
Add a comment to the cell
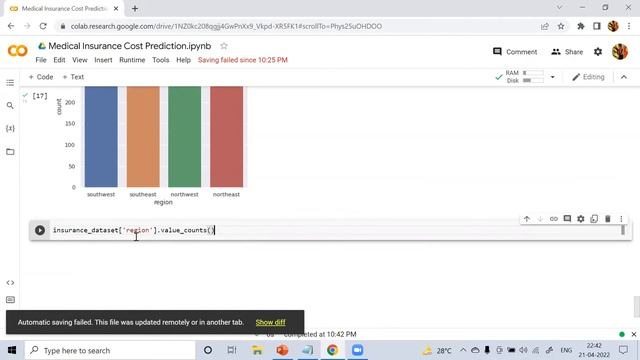pos(567,219)
